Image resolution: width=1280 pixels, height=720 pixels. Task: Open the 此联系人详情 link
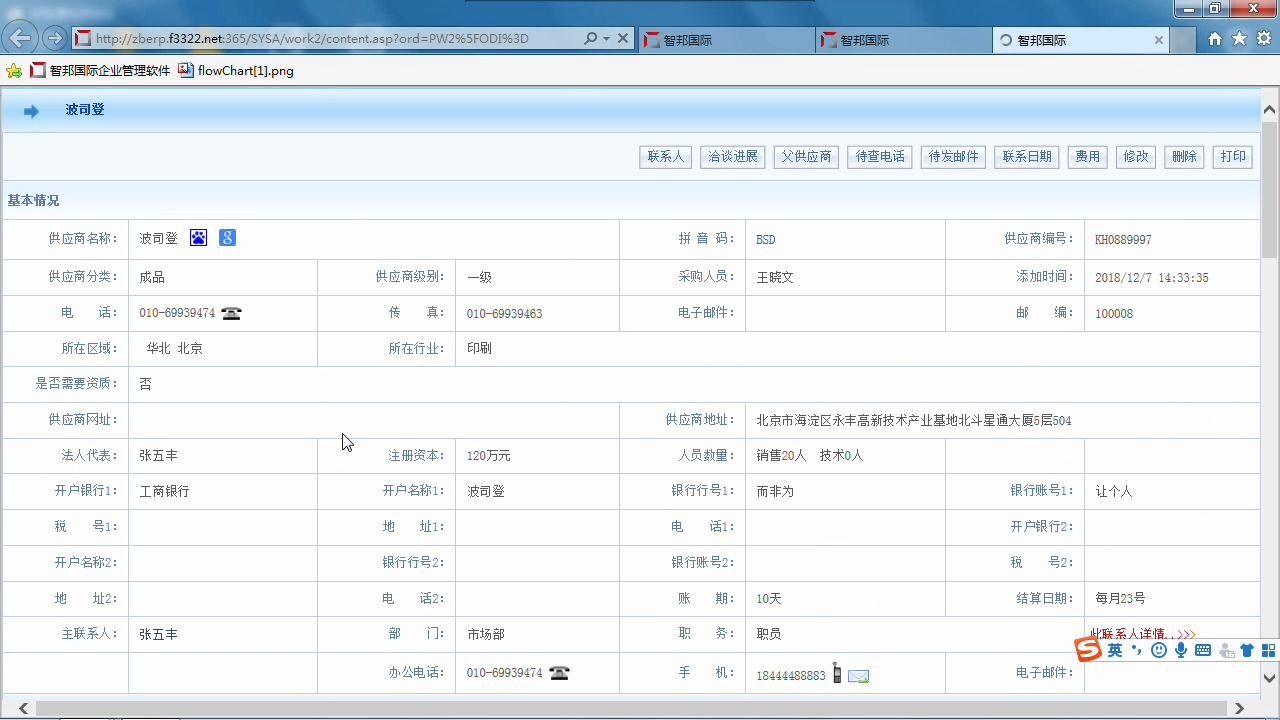[x=1142, y=634]
